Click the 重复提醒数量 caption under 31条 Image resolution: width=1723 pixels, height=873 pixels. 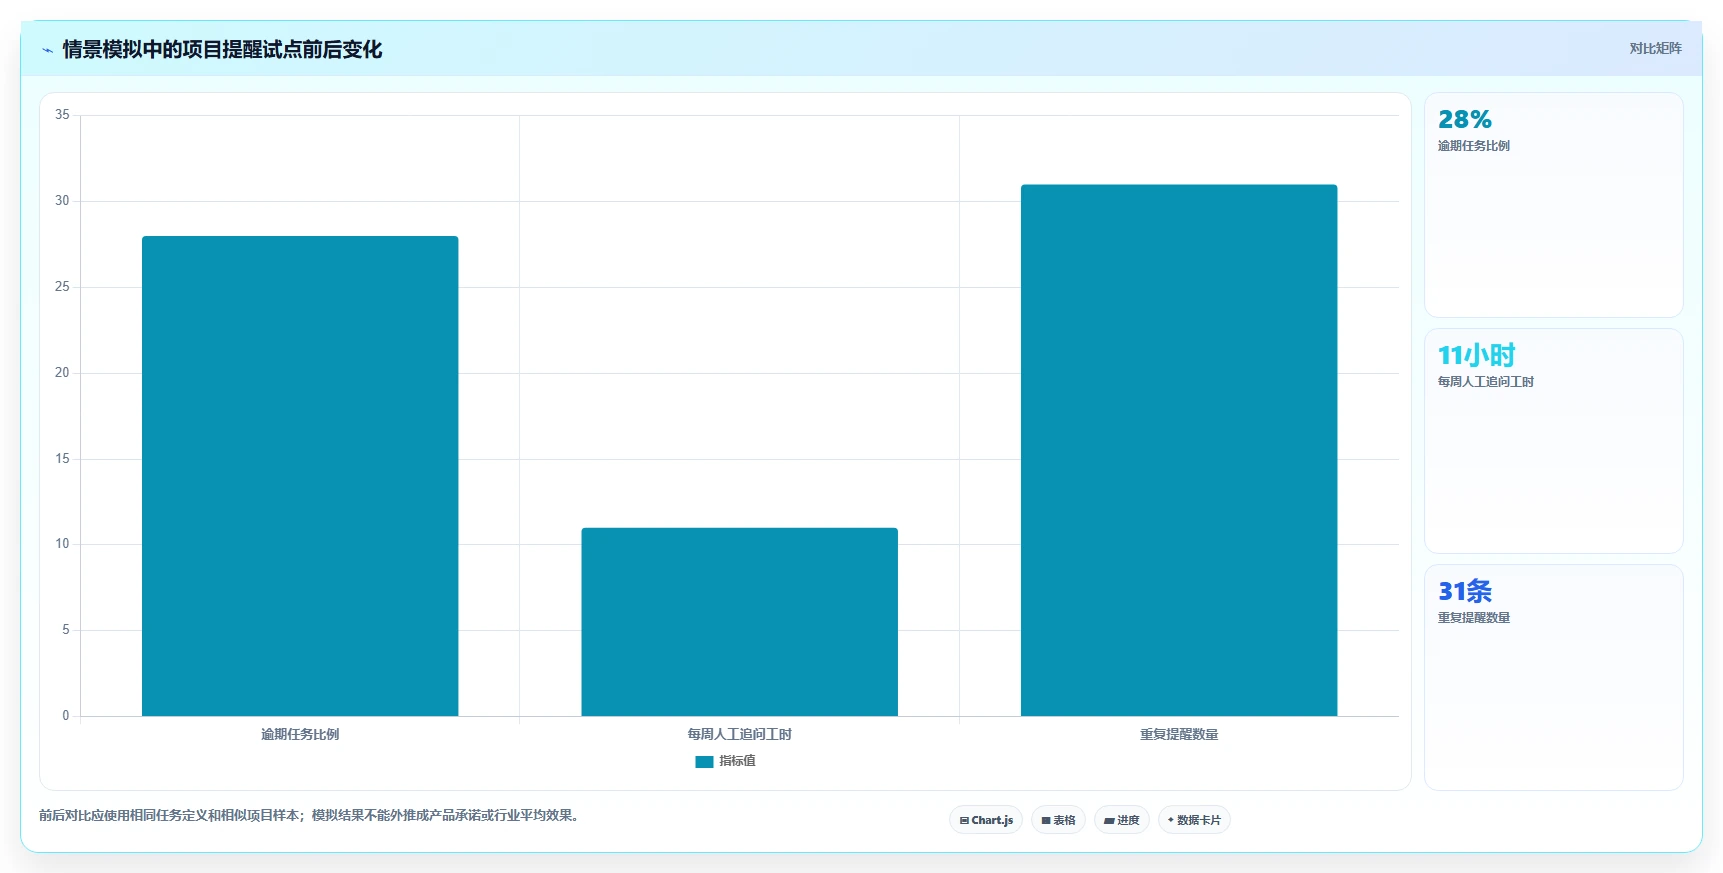[1474, 618]
